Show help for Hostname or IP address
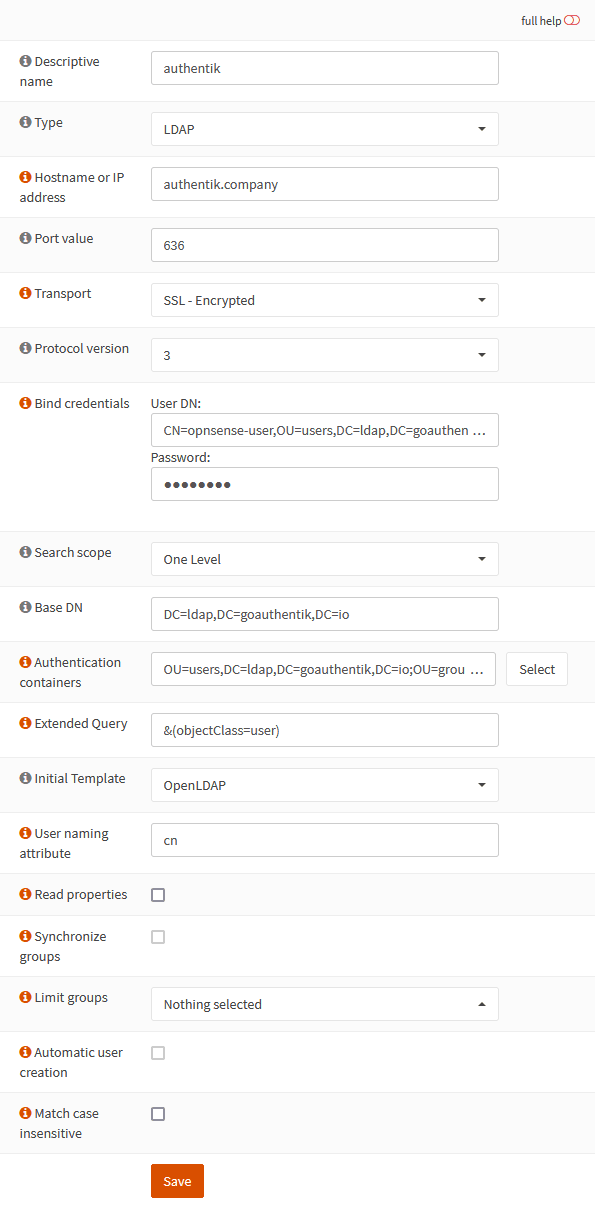This screenshot has width=595, height=1208. pyautogui.click(x=25, y=178)
